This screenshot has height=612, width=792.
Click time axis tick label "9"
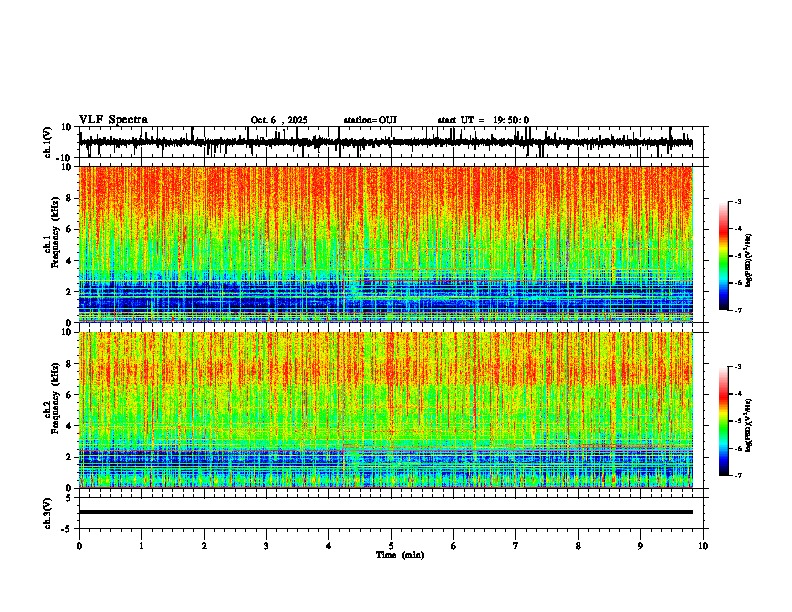pos(640,546)
